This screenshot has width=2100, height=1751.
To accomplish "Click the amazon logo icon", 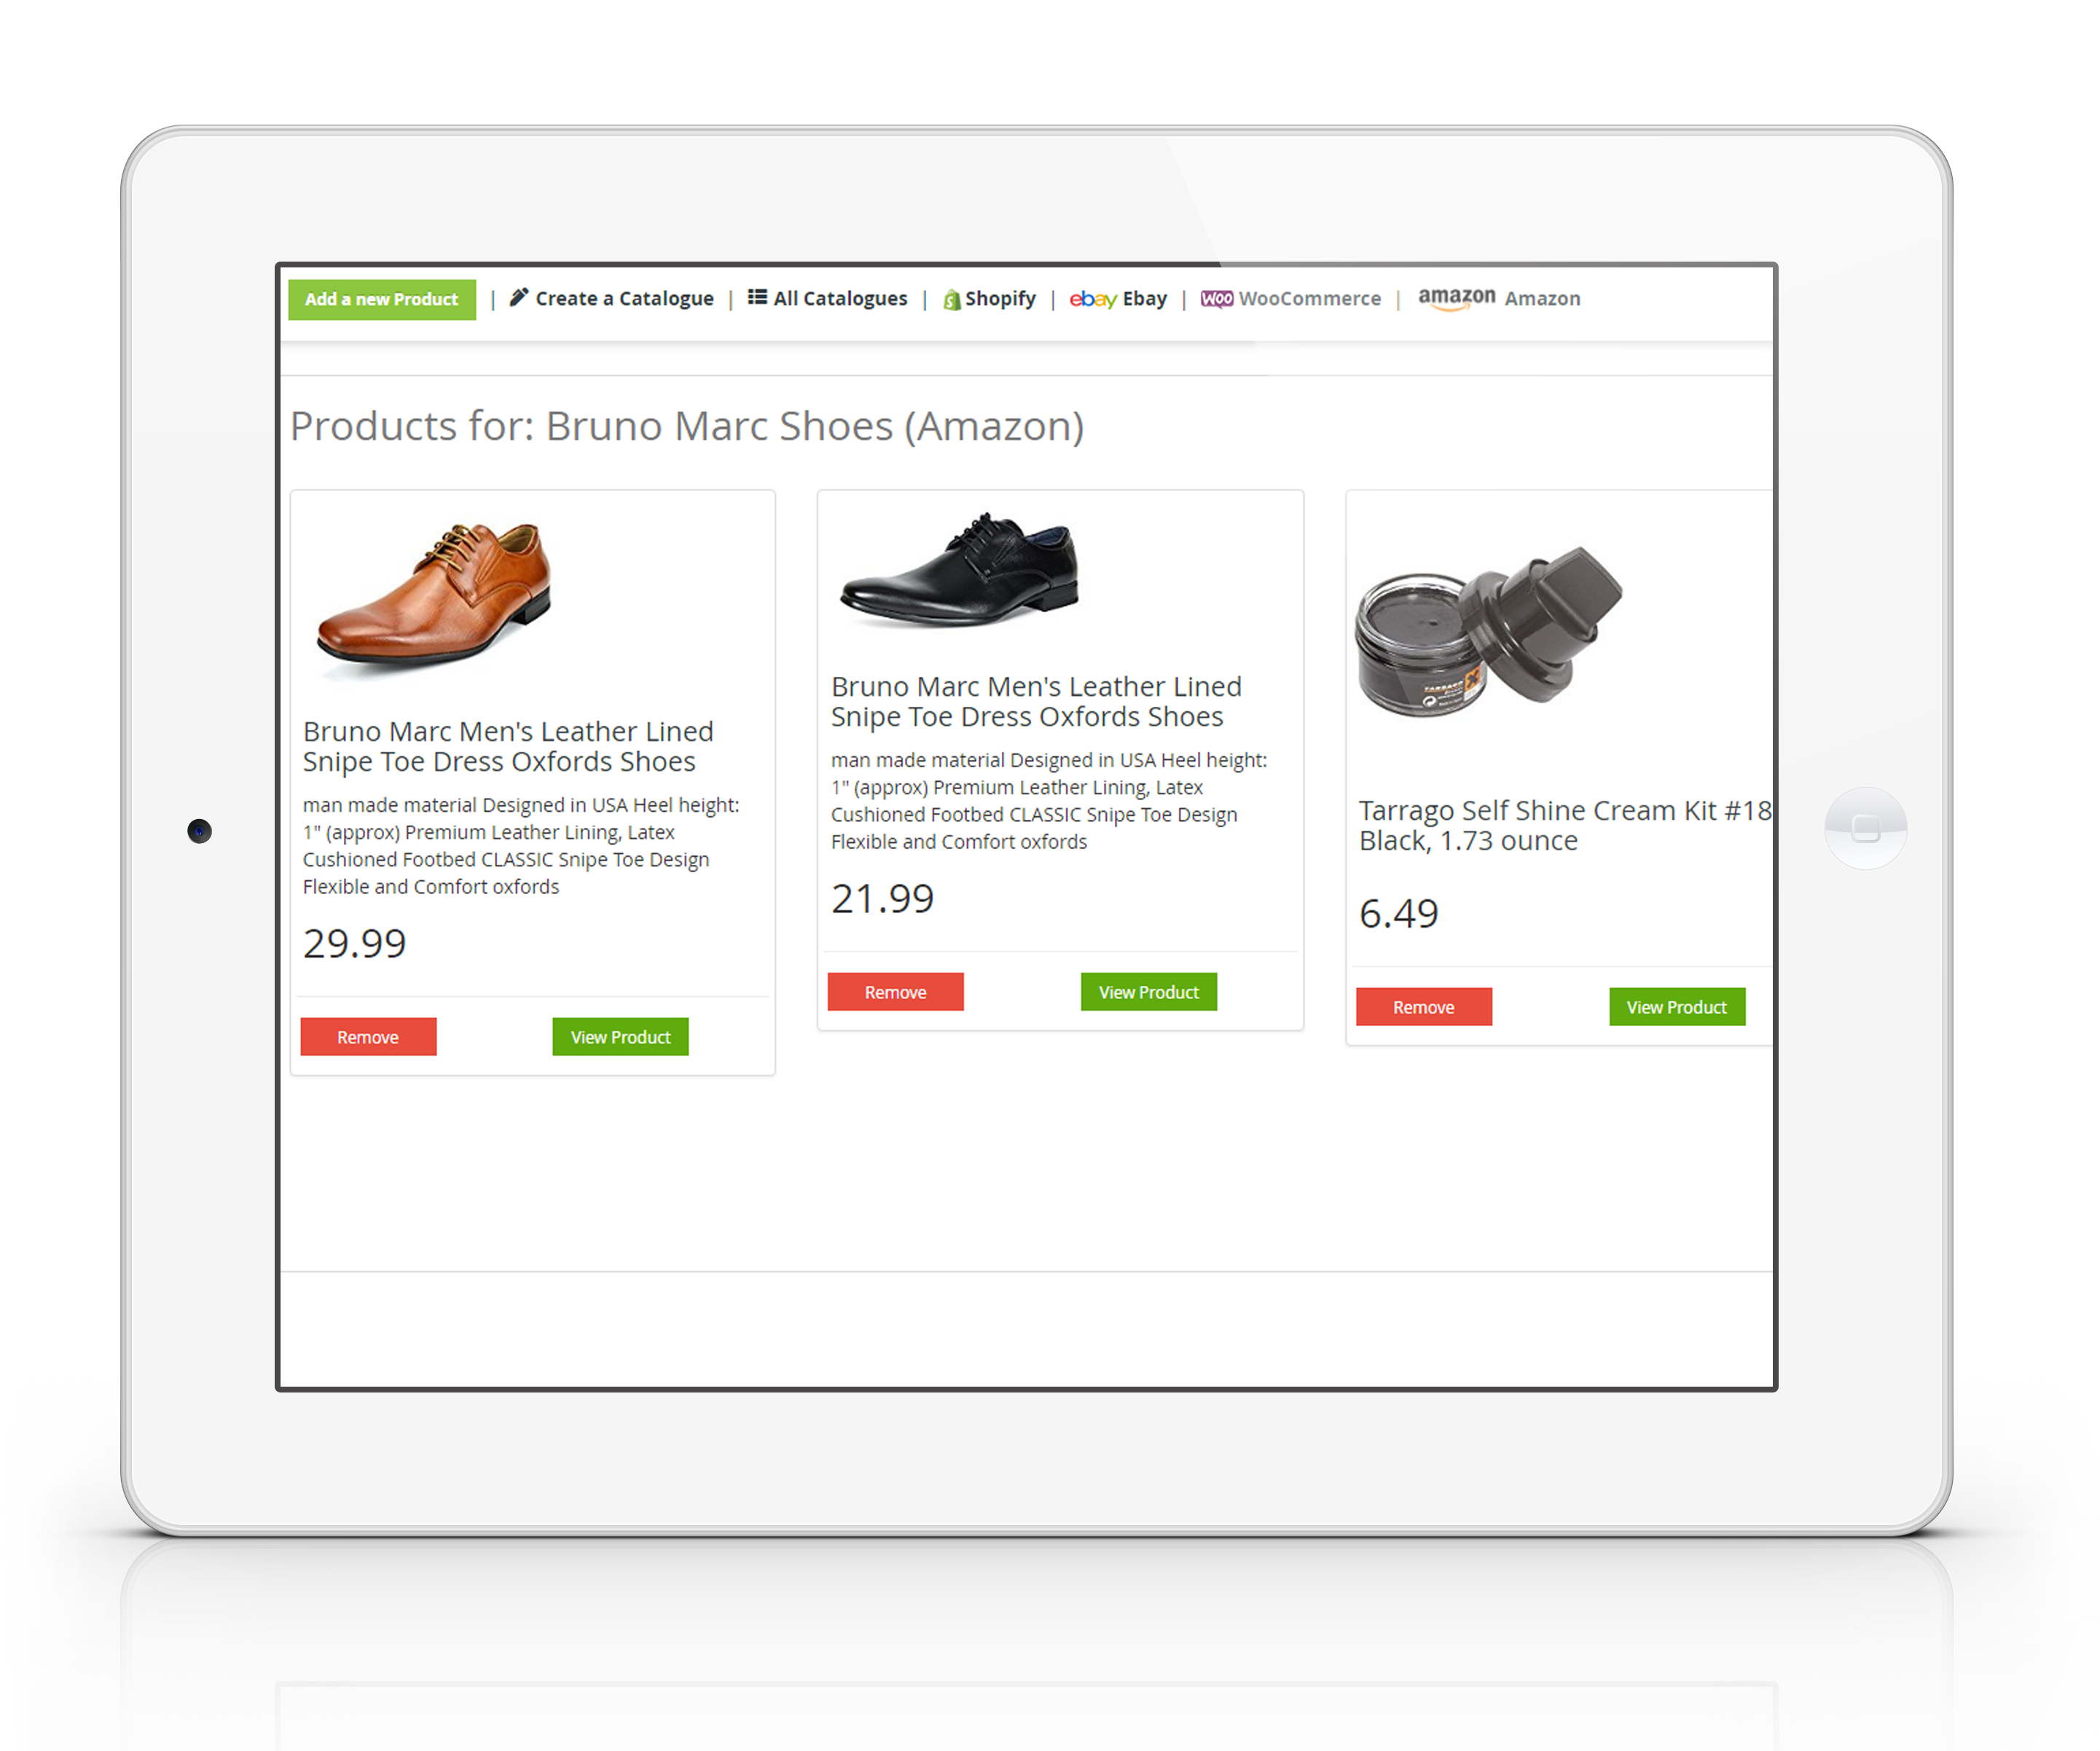I will (x=1456, y=298).
